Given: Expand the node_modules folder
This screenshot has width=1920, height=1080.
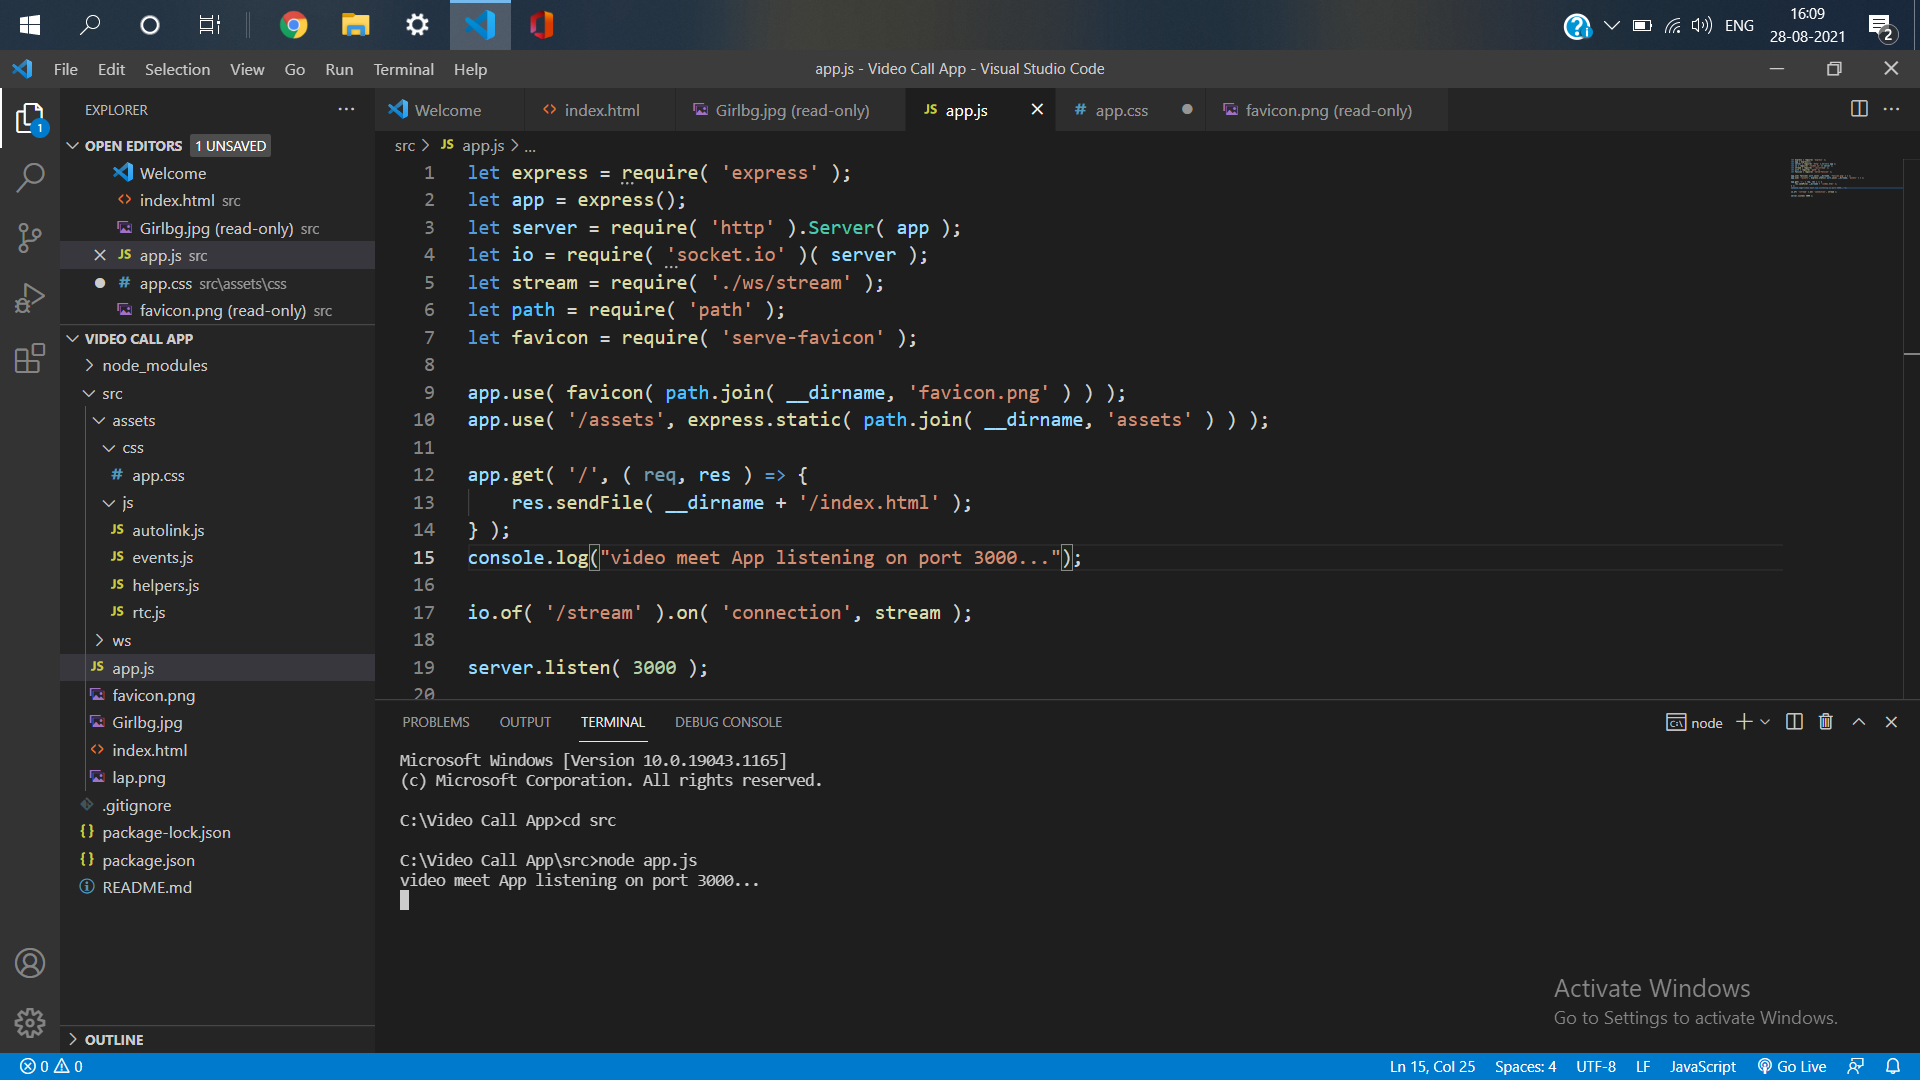Looking at the screenshot, I should click(x=154, y=366).
